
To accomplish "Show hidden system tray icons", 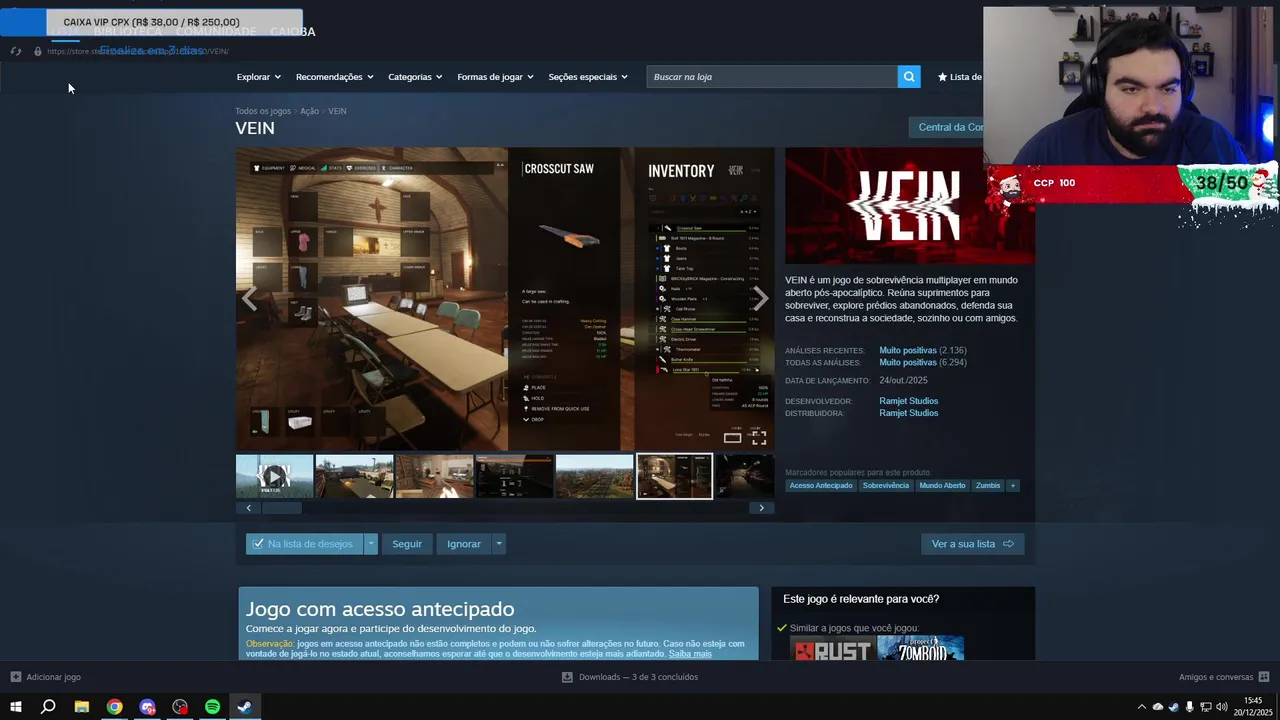I will click(x=1142, y=707).
